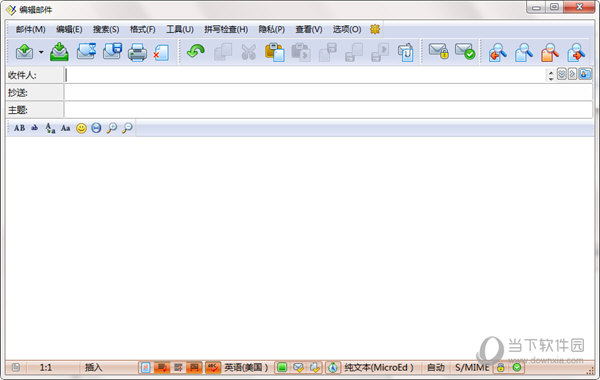Viewport: 600px width, 380px height.
Task: Click the 收件人 recipient button
Action: [x=34, y=75]
